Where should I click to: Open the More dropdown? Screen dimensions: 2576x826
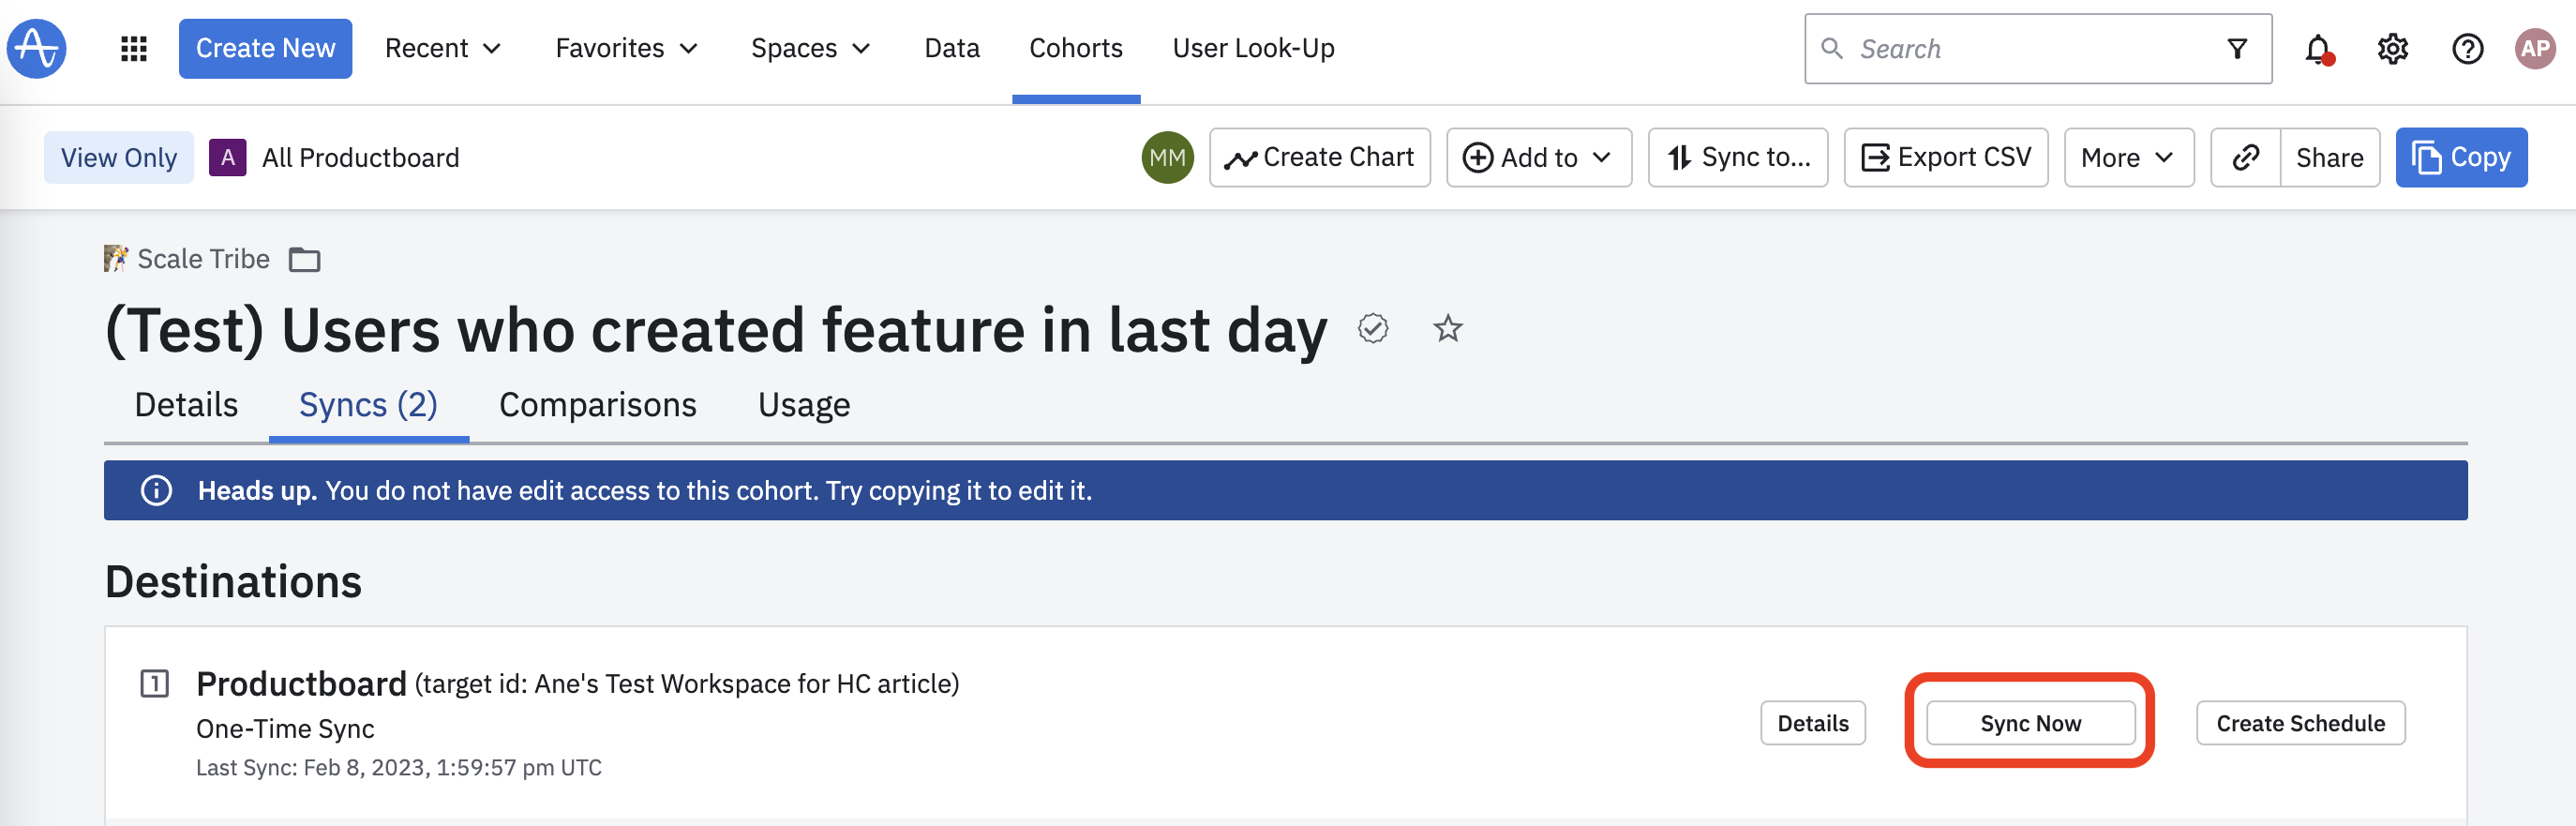point(2128,157)
